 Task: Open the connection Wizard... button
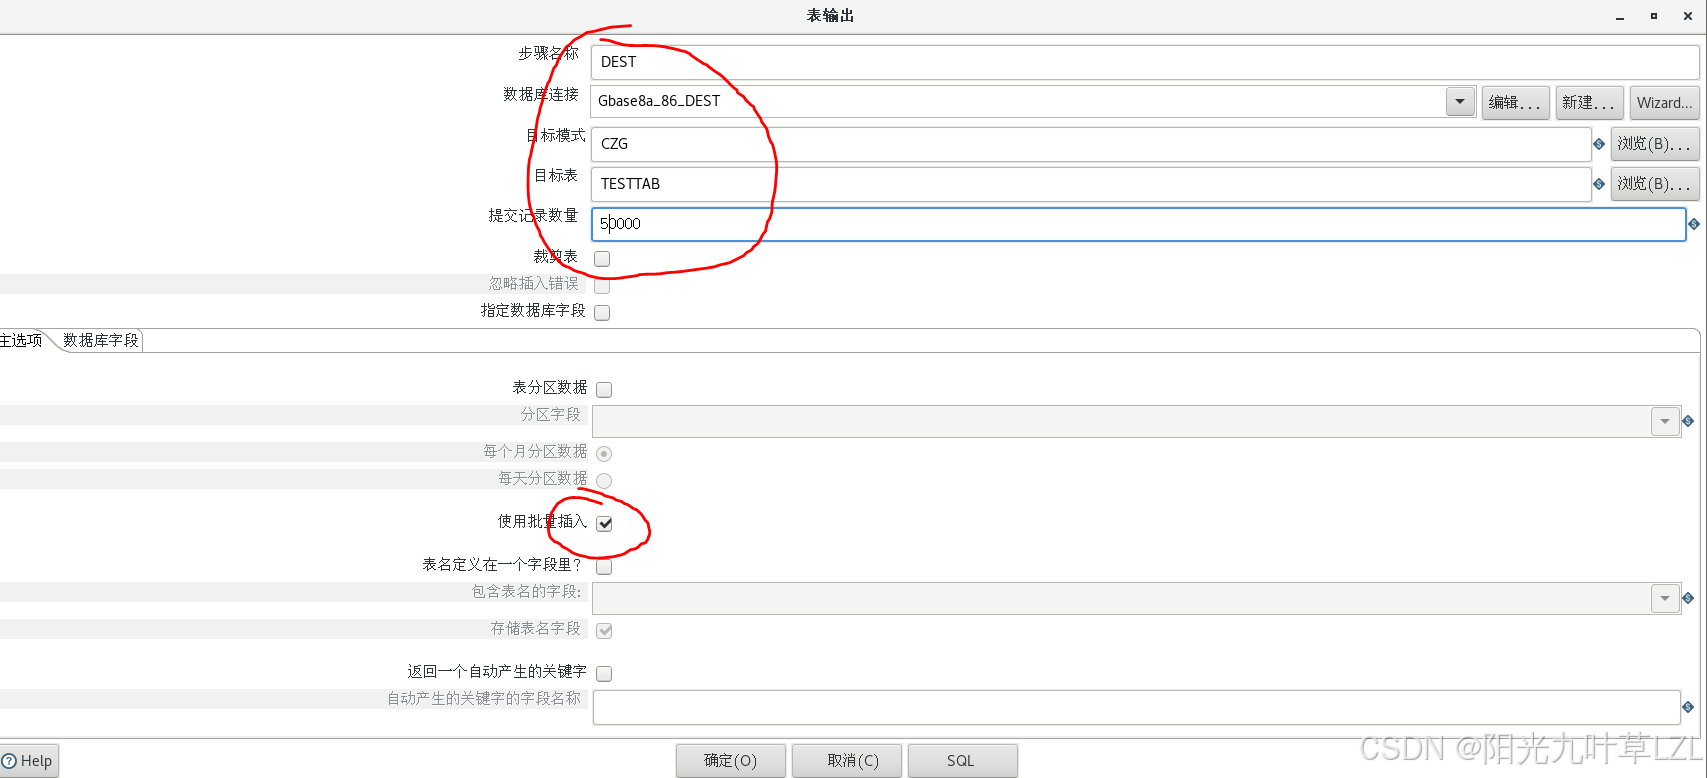click(x=1664, y=102)
